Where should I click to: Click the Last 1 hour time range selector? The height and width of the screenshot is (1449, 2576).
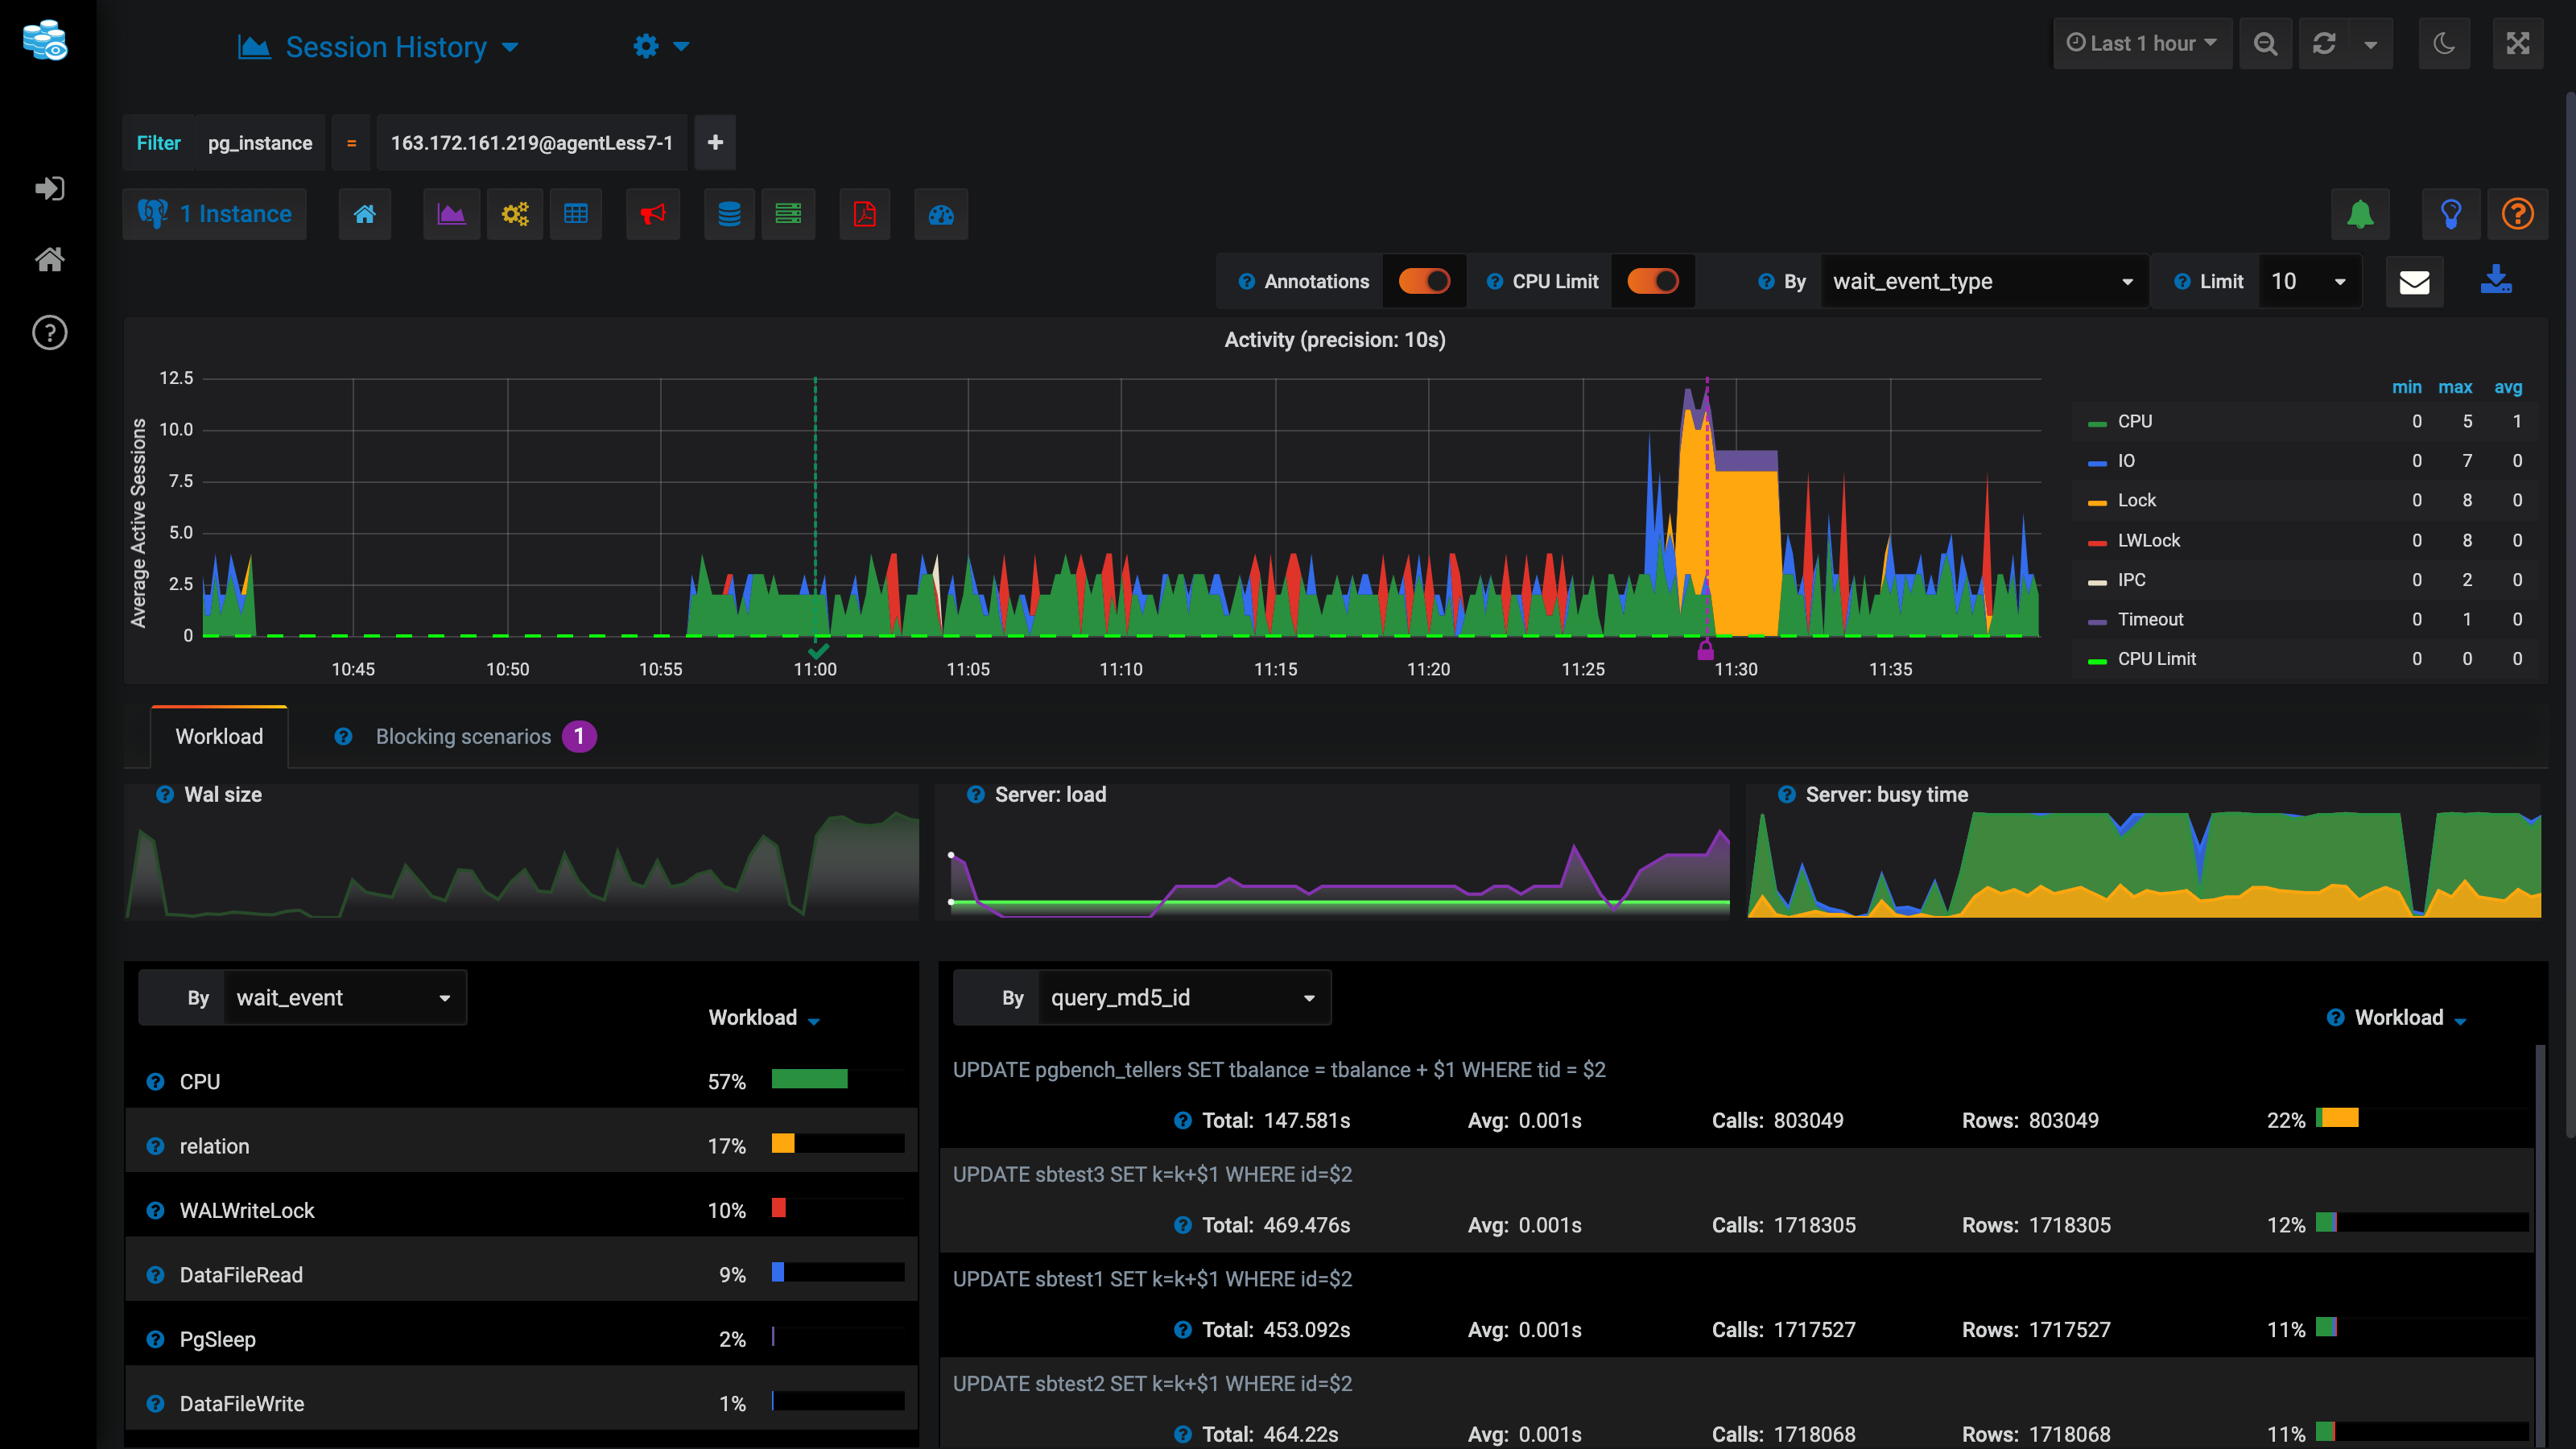[2140, 44]
